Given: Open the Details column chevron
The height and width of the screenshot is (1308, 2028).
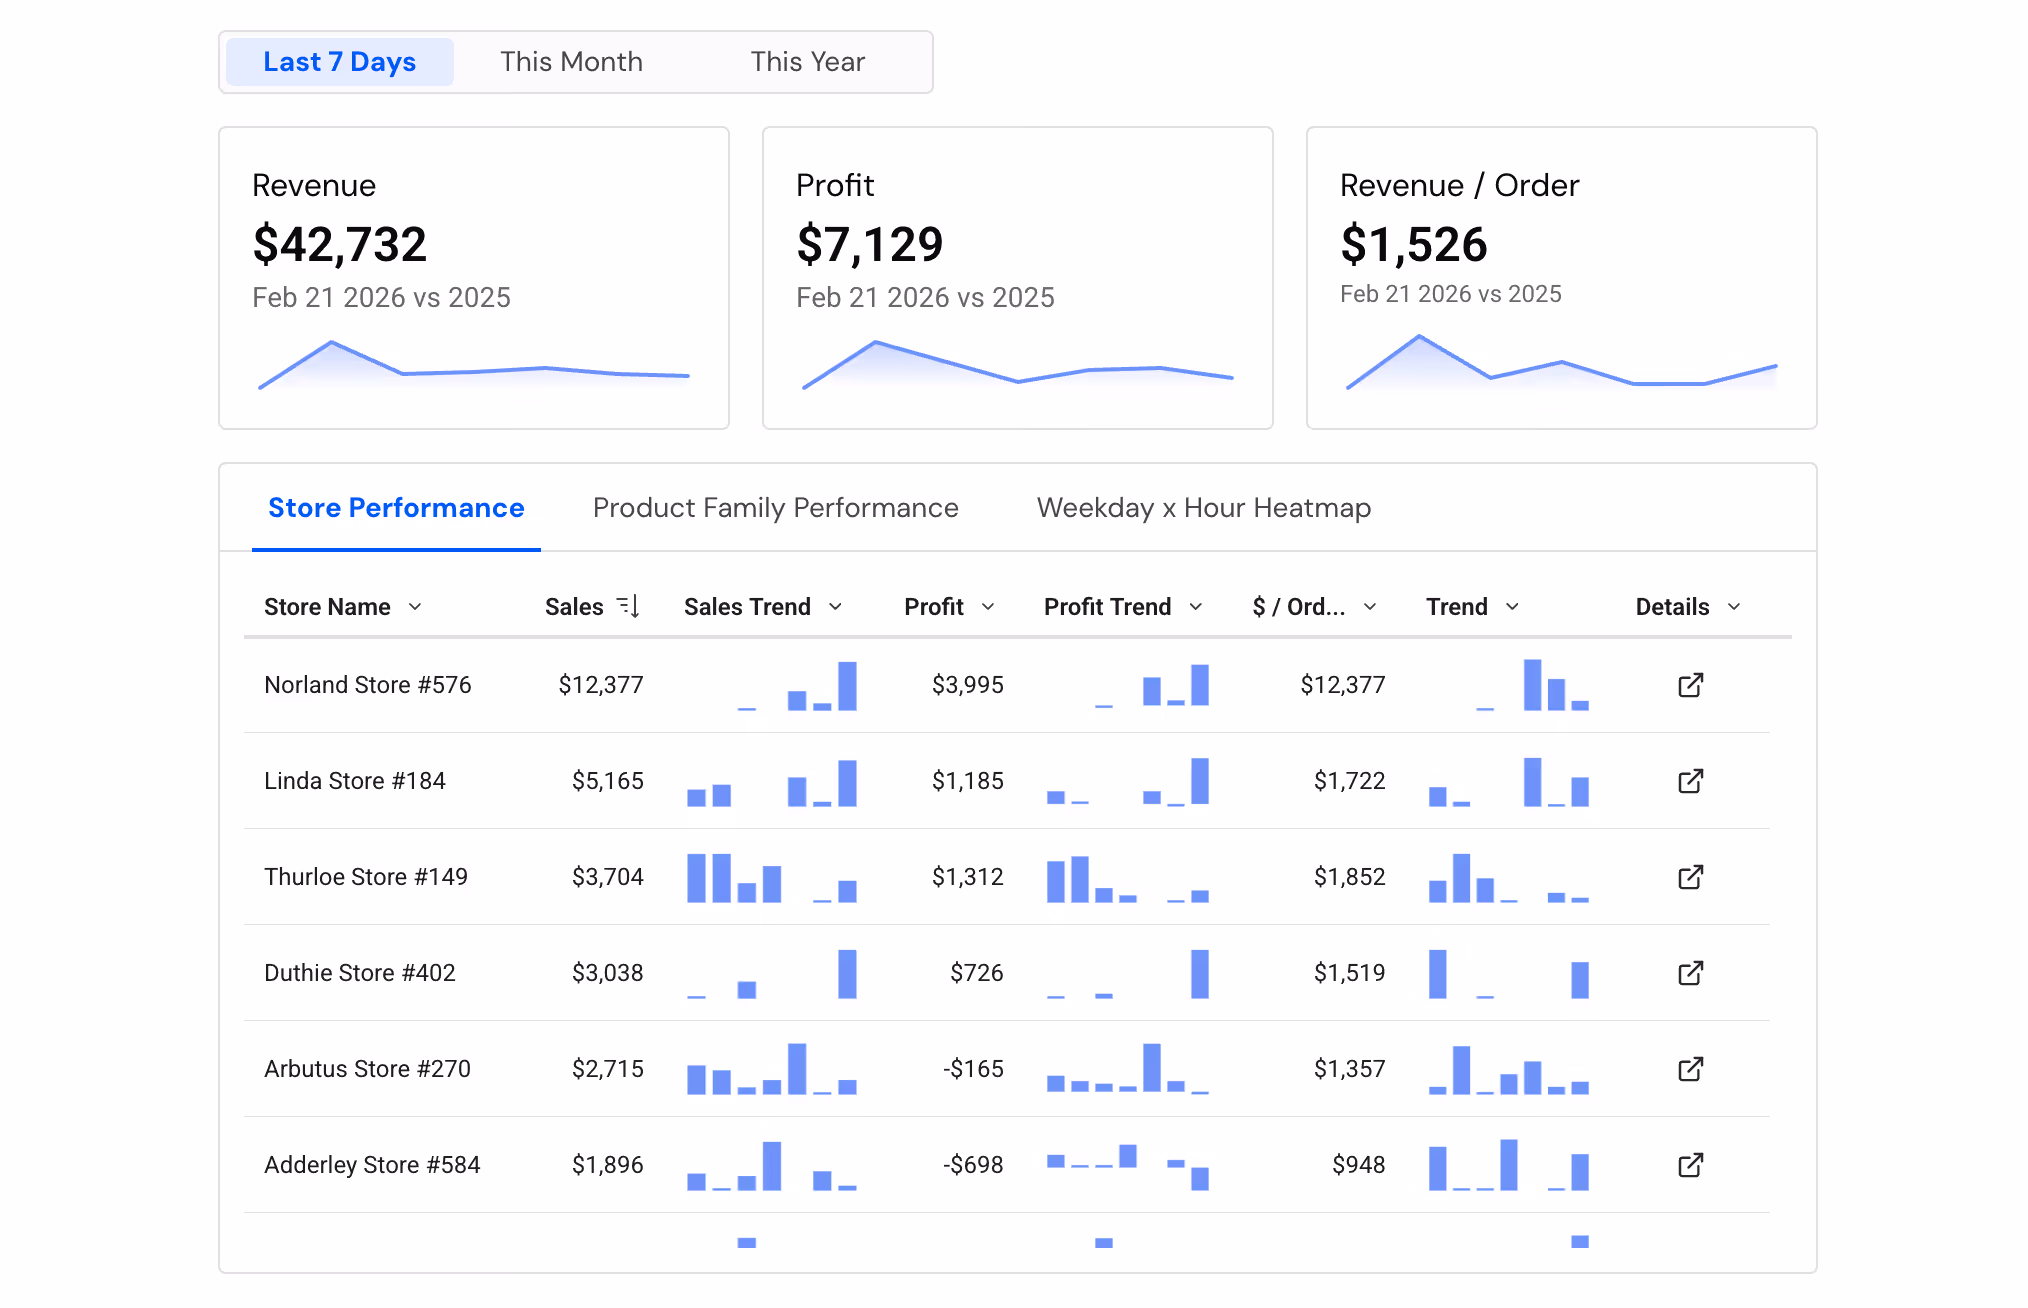Looking at the screenshot, I should click(1734, 607).
